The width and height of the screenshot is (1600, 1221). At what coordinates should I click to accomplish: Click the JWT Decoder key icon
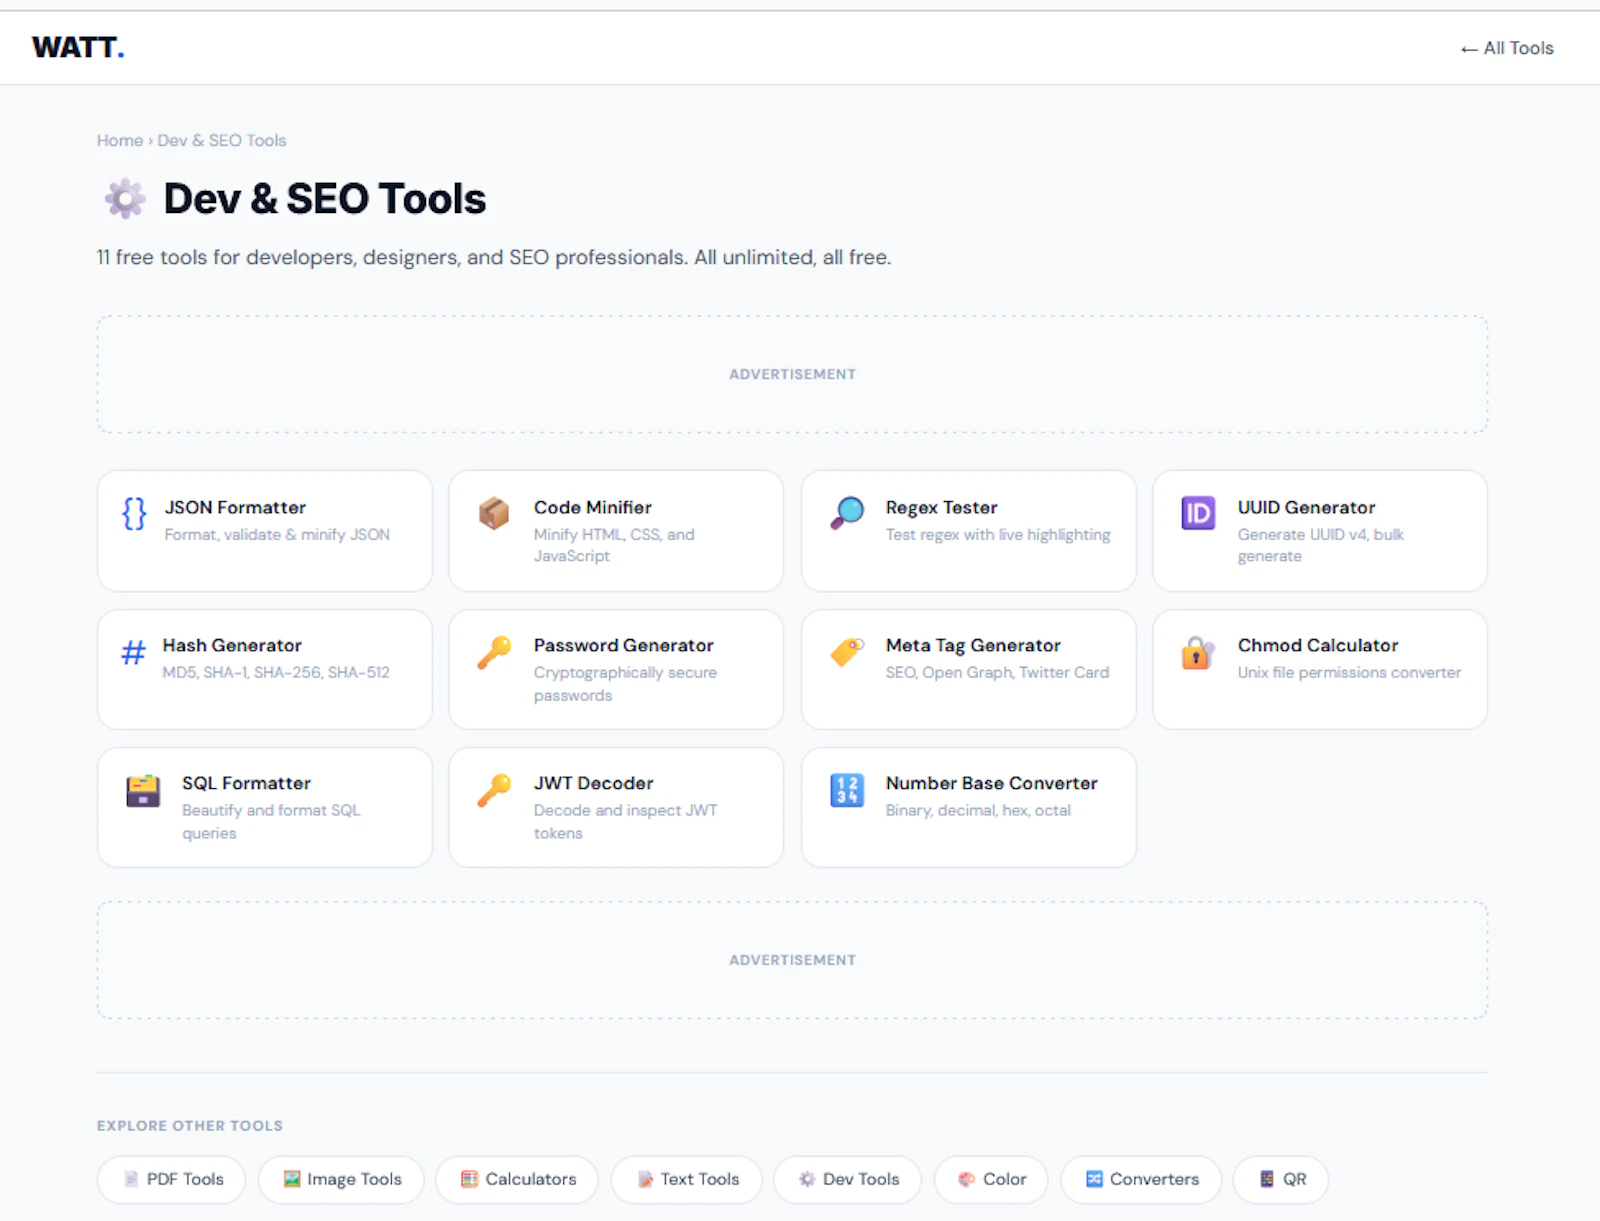click(x=494, y=790)
